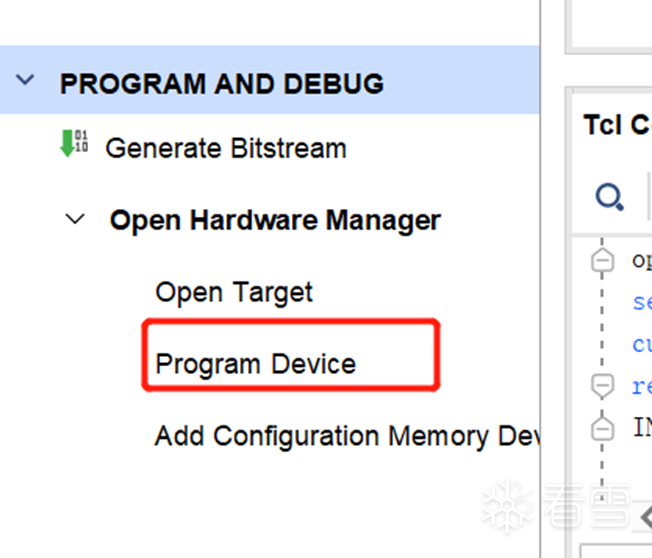652x558 pixels.
Task: Click the 'op' command text in console
Action: (x=641, y=260)
